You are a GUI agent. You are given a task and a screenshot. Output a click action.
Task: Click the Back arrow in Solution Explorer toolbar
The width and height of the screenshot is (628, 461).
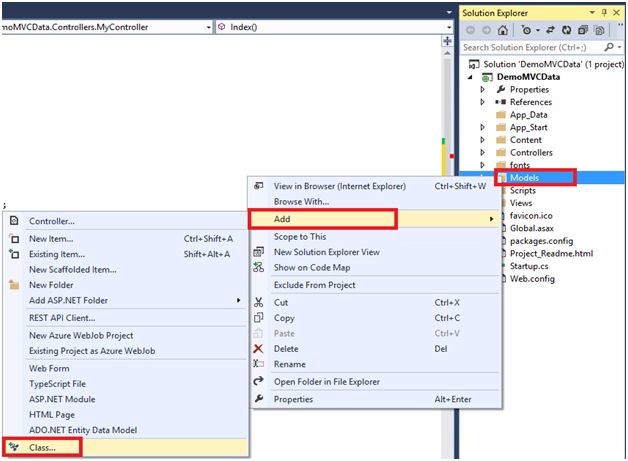click(x=471, y=30)
